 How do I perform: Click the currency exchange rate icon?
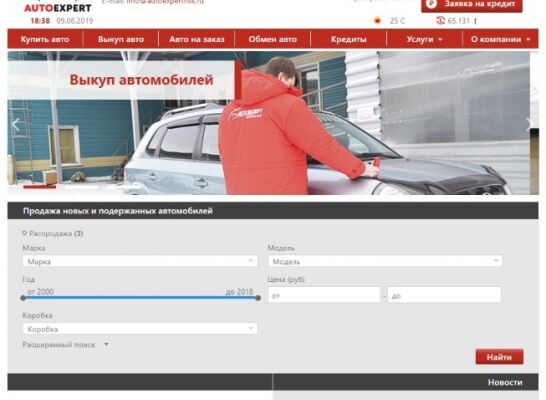[440, 21]
